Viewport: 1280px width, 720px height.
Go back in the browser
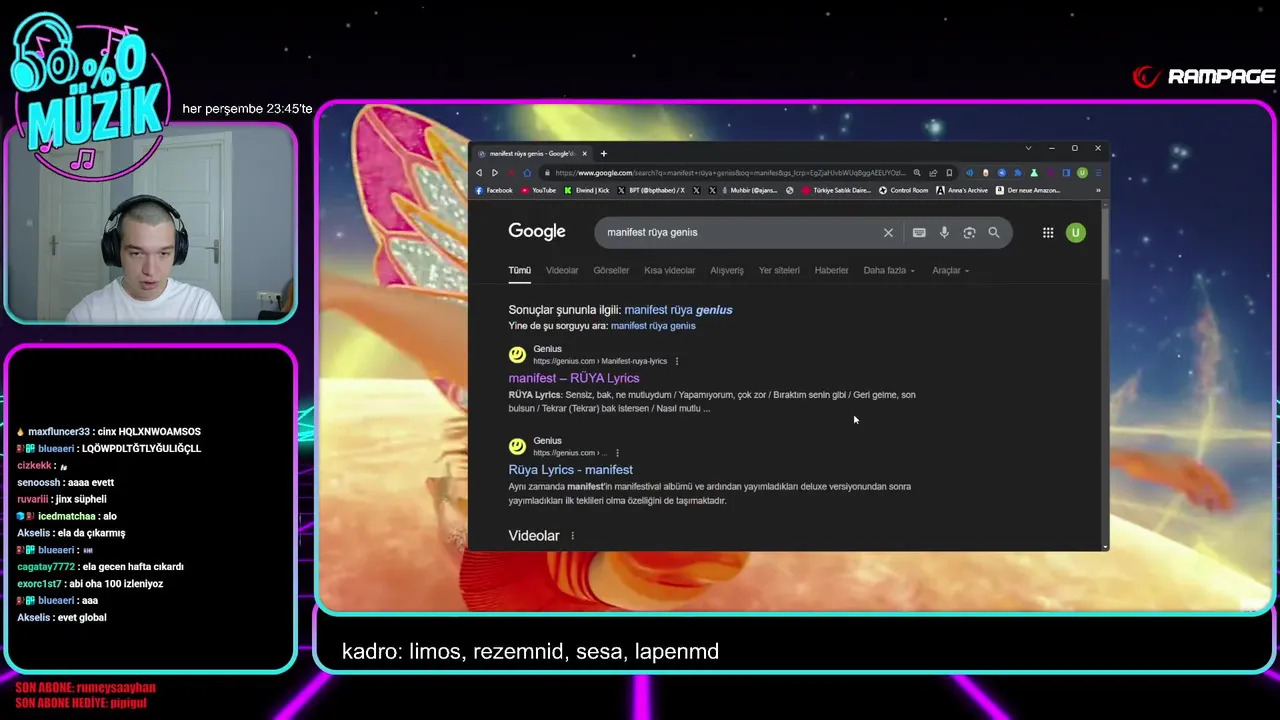tap(479, 173)
